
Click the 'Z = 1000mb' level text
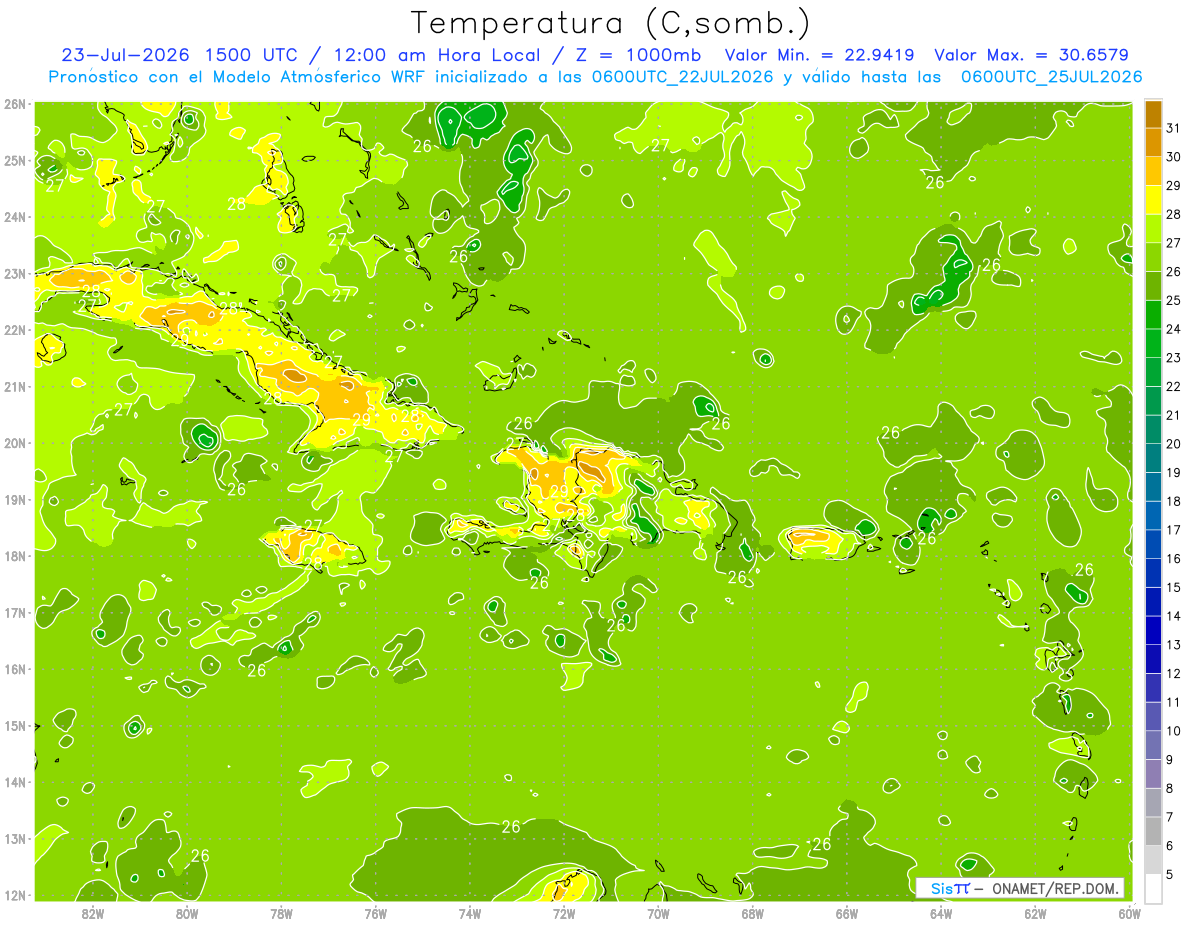coord(635,55)
